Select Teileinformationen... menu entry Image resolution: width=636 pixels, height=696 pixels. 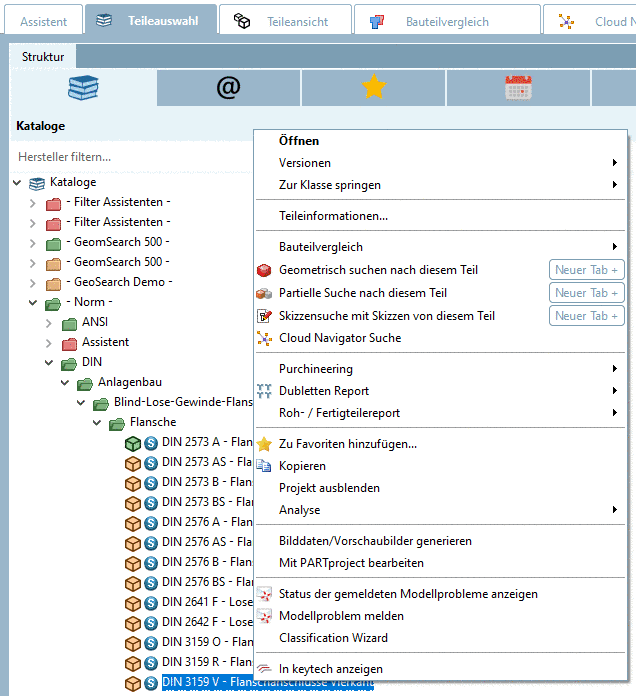coord(441,216)
